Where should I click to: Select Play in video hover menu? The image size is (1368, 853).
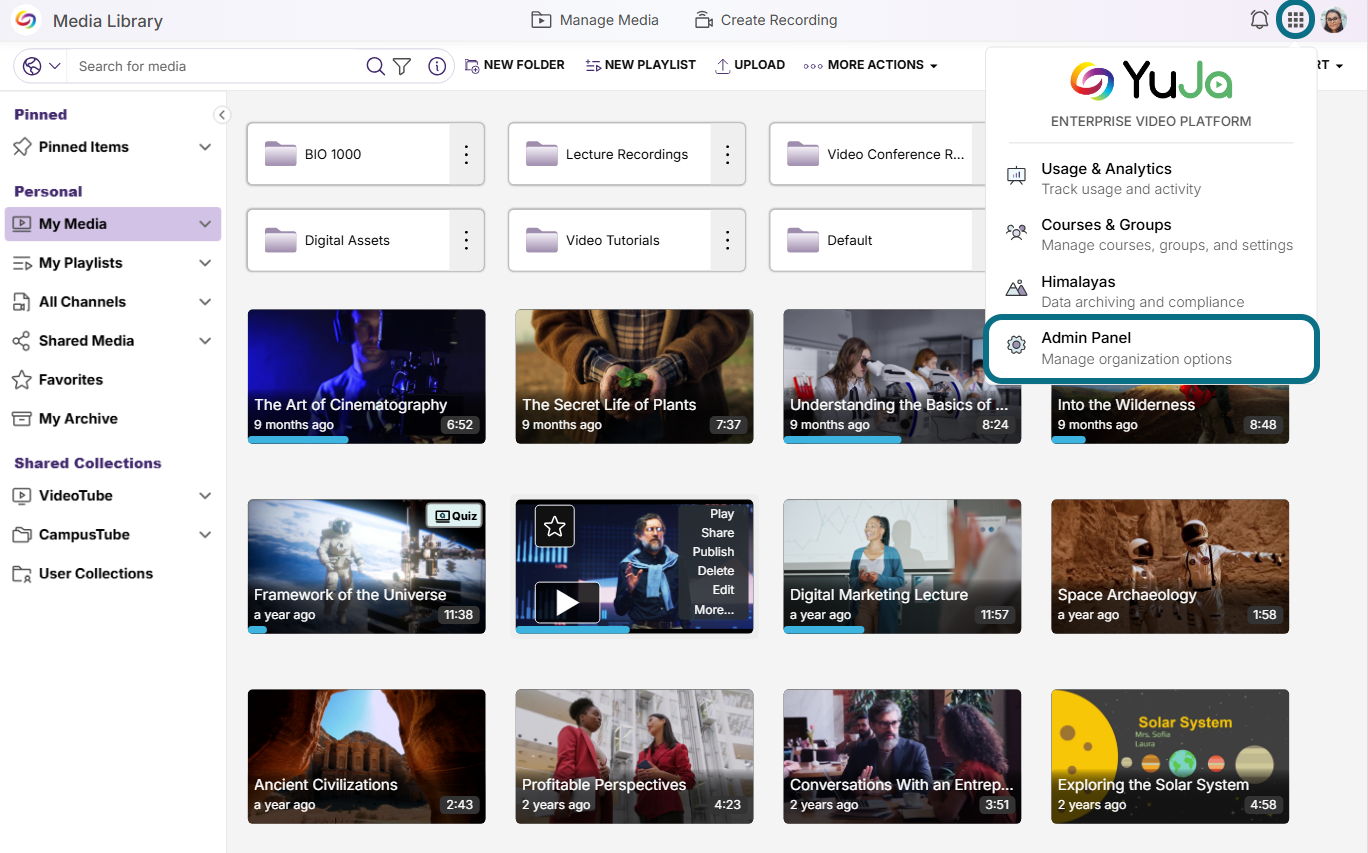(722, 514)
